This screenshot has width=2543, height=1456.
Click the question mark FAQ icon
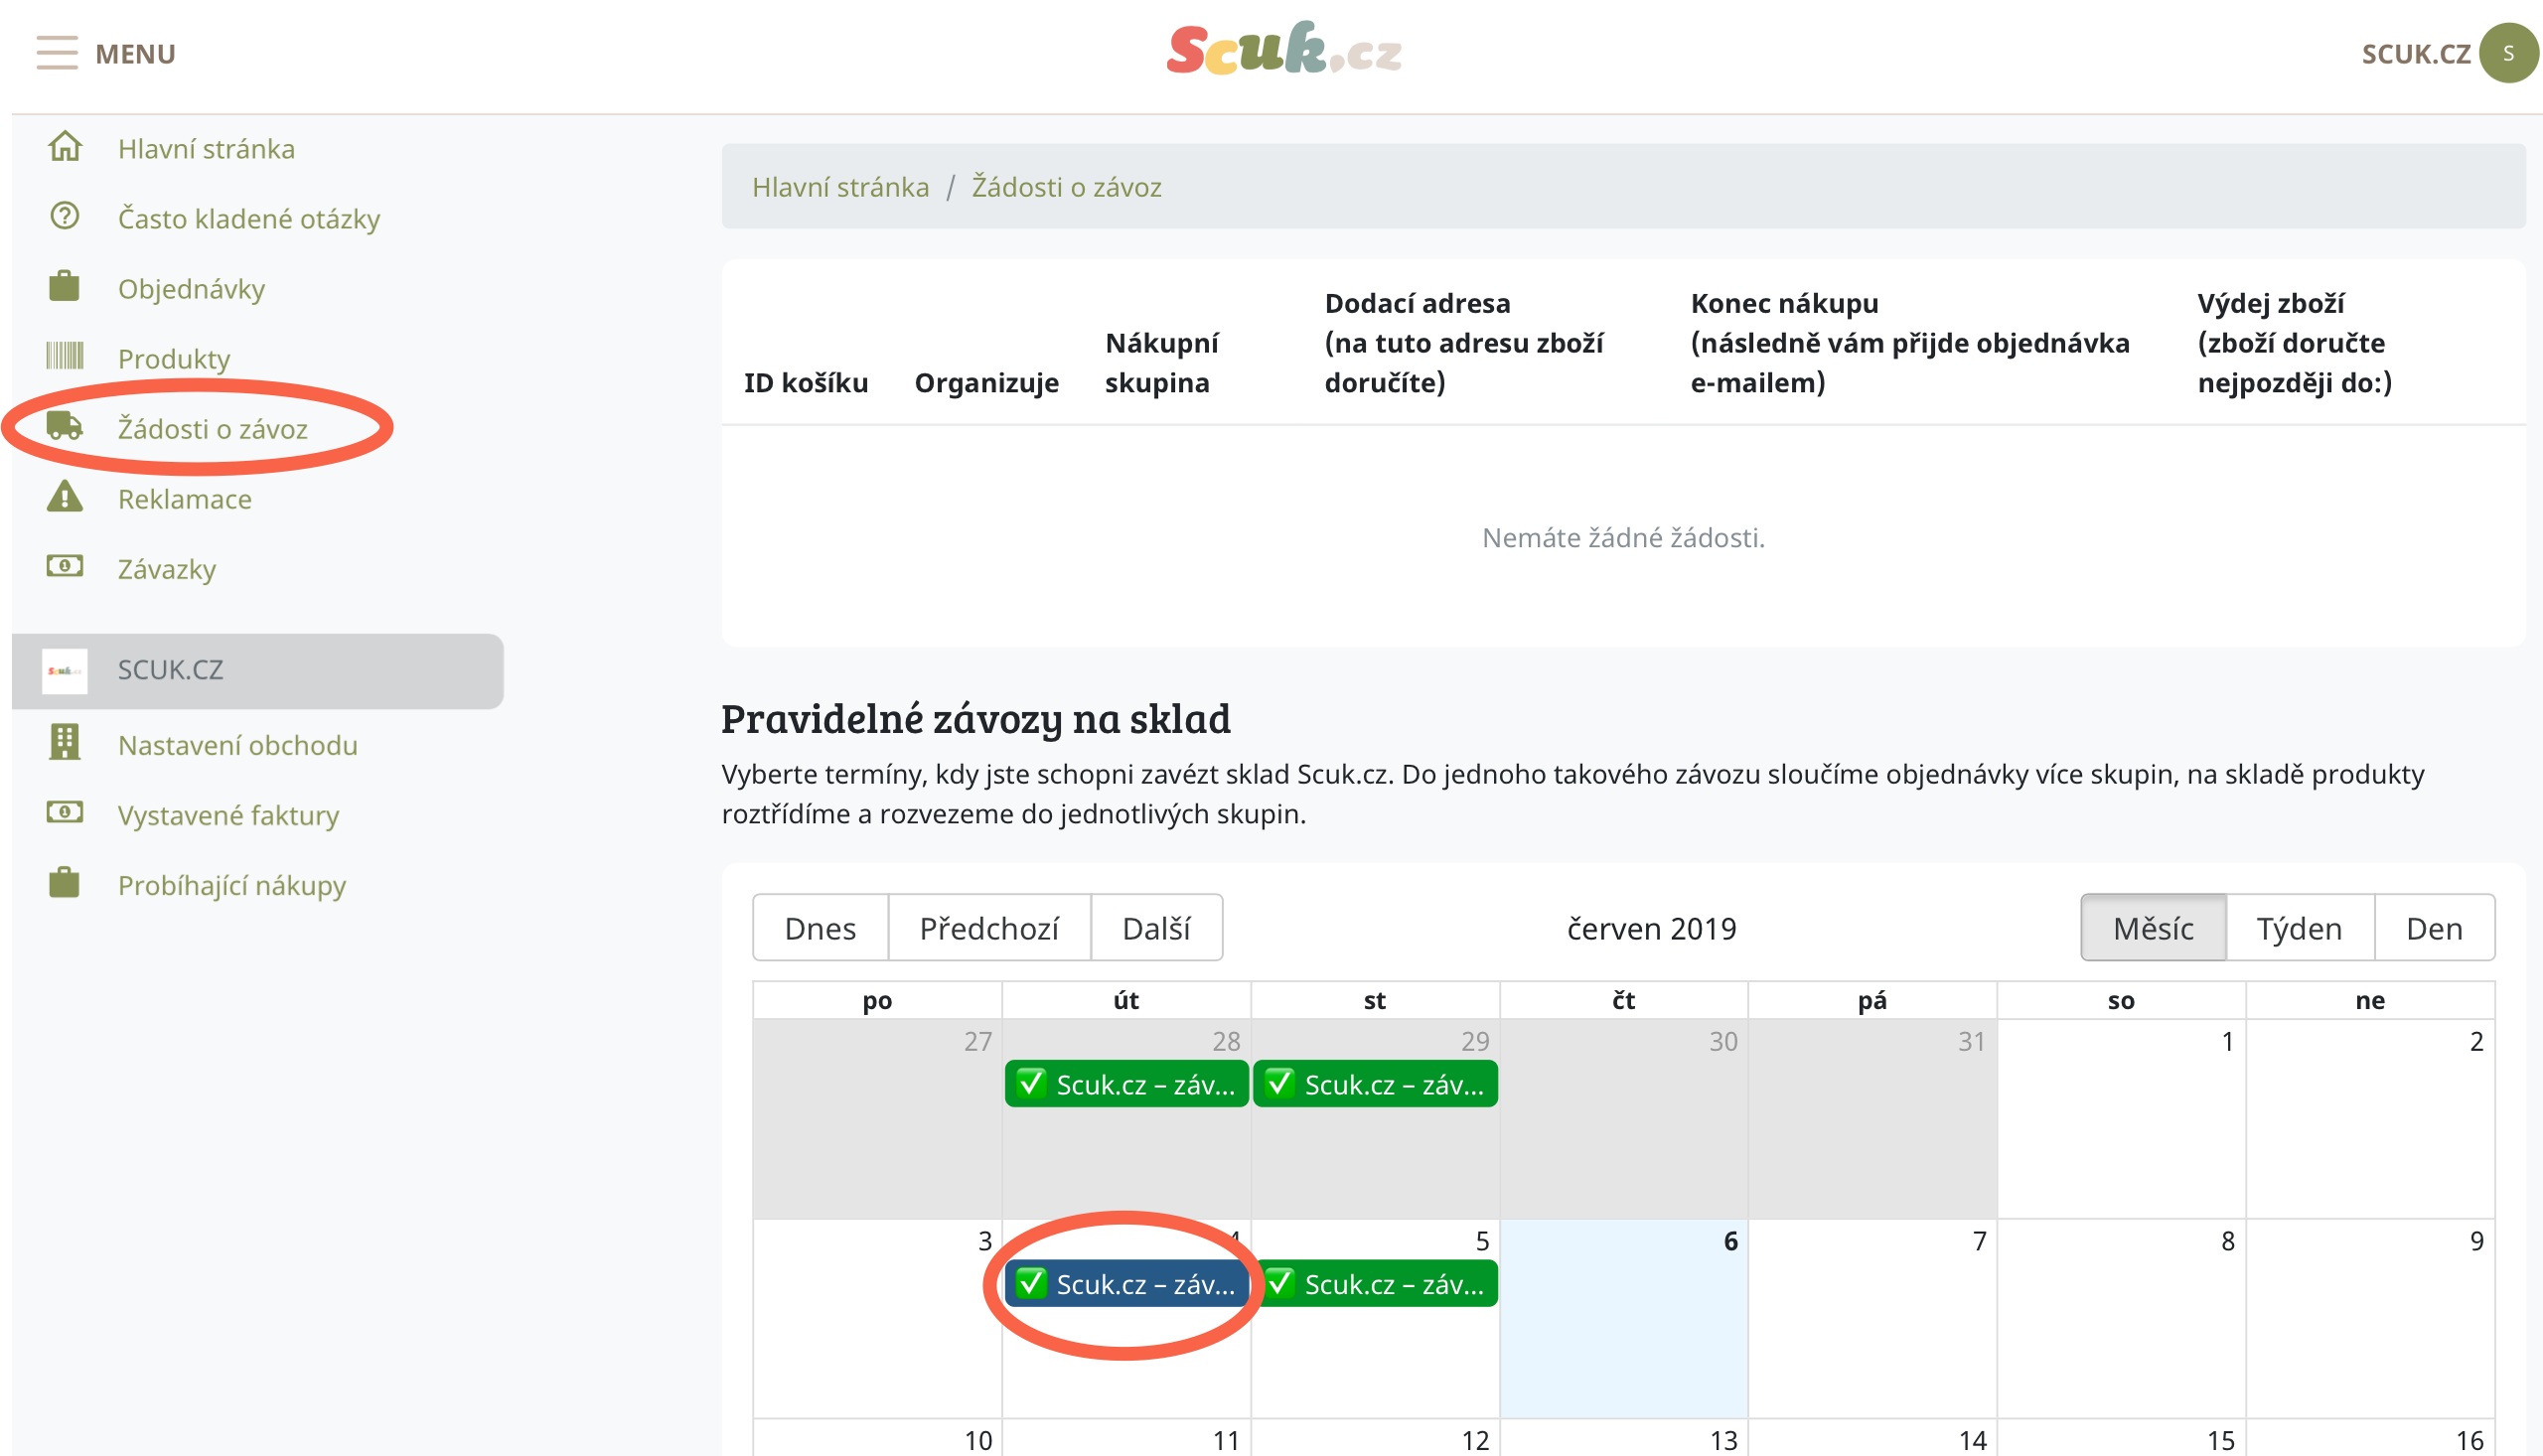click(65, 216)
